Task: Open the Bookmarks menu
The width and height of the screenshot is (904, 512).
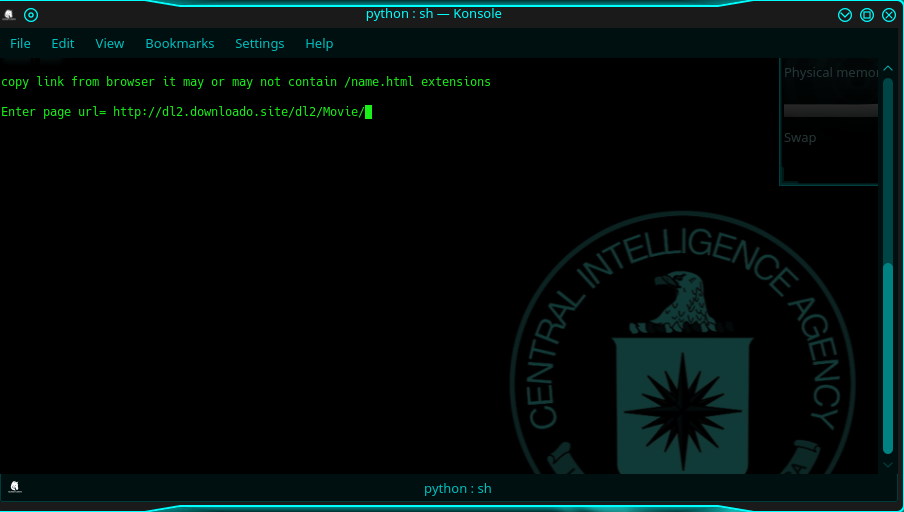Action: (179, 44)
